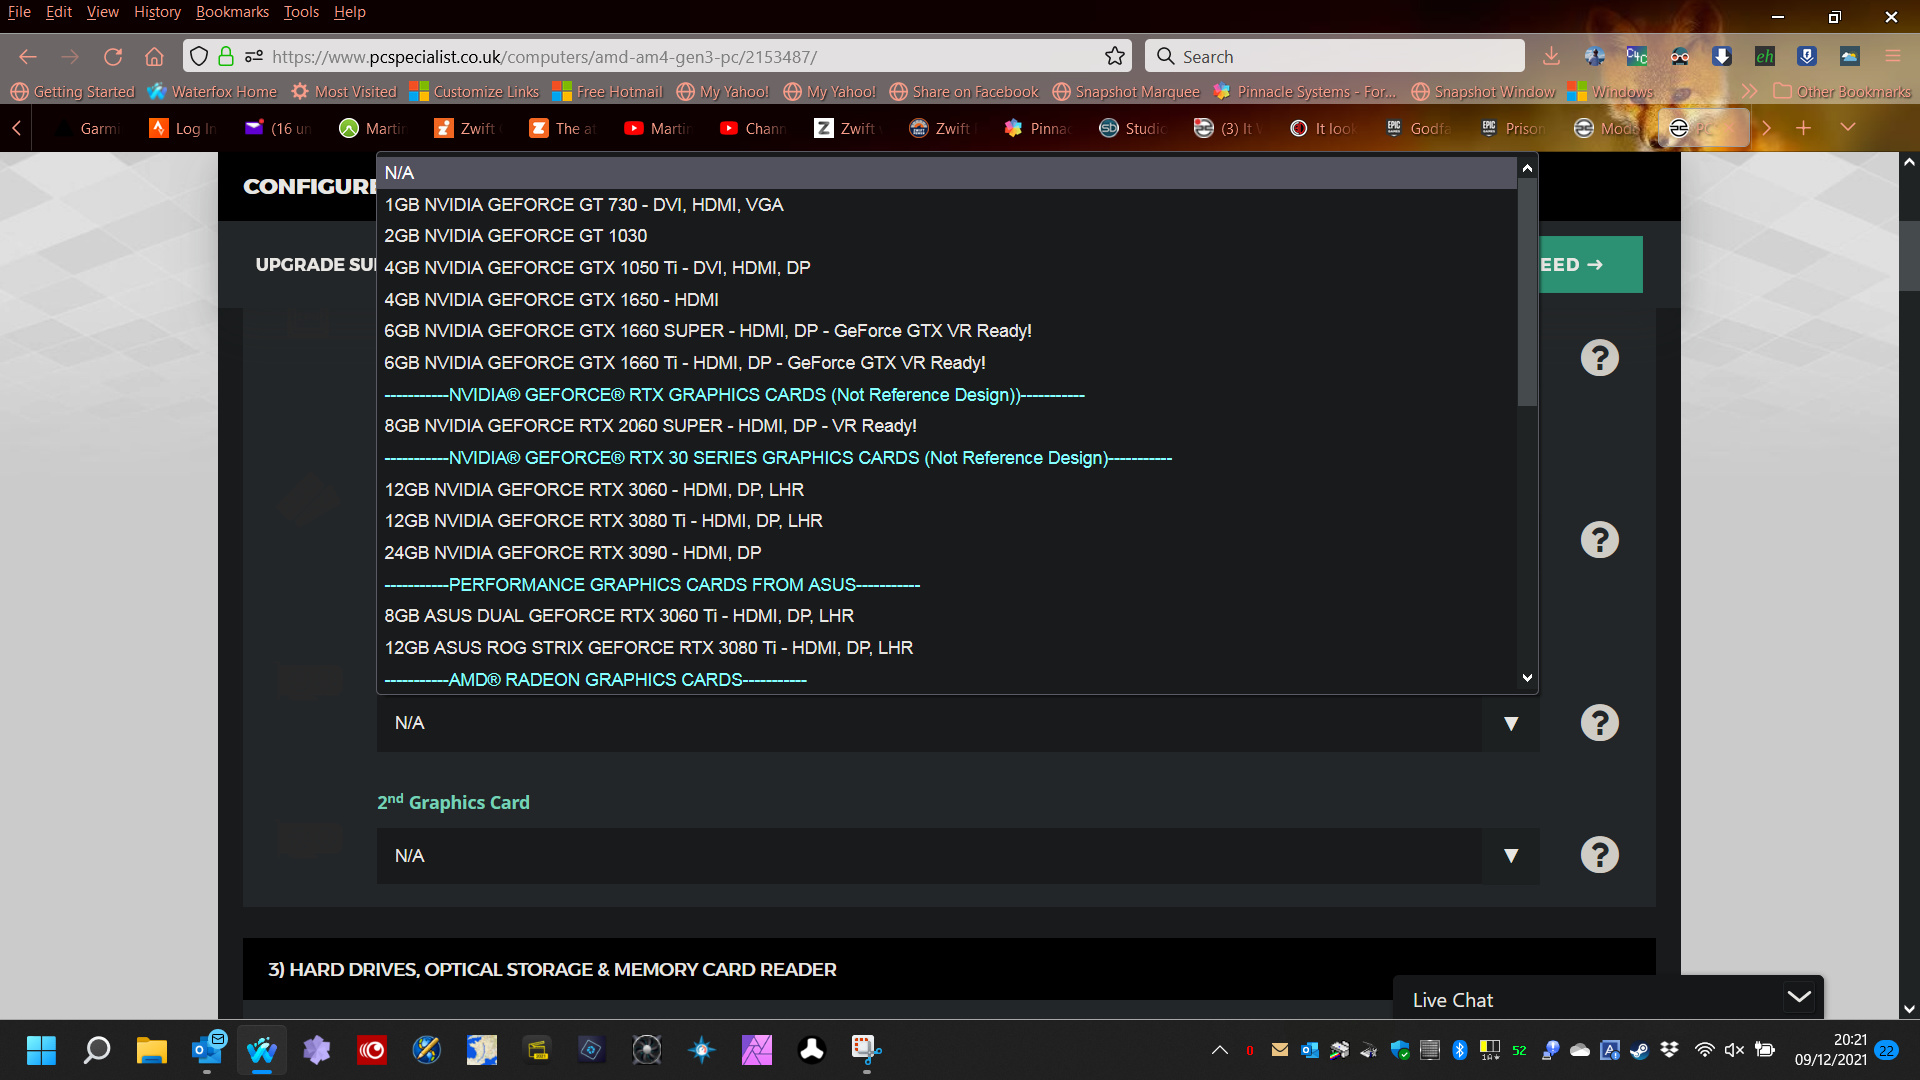Open Share on Facebook bookmark
The height and width of the screenshot is (1080, 1920).
[964, 91]
